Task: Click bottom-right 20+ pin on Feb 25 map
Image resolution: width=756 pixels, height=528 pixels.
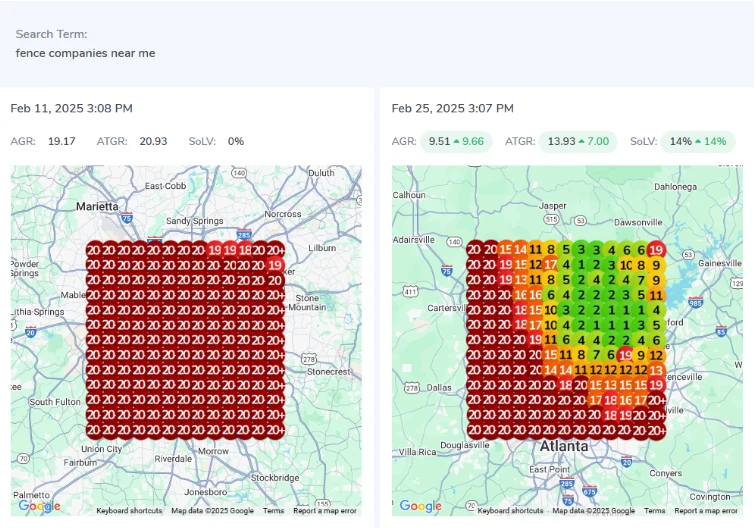Action: [x=656, y=430]
